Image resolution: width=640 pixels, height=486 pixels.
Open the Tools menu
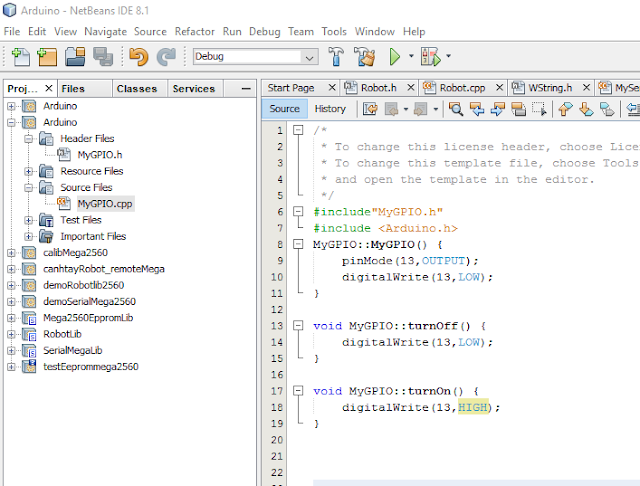[334, 32]
